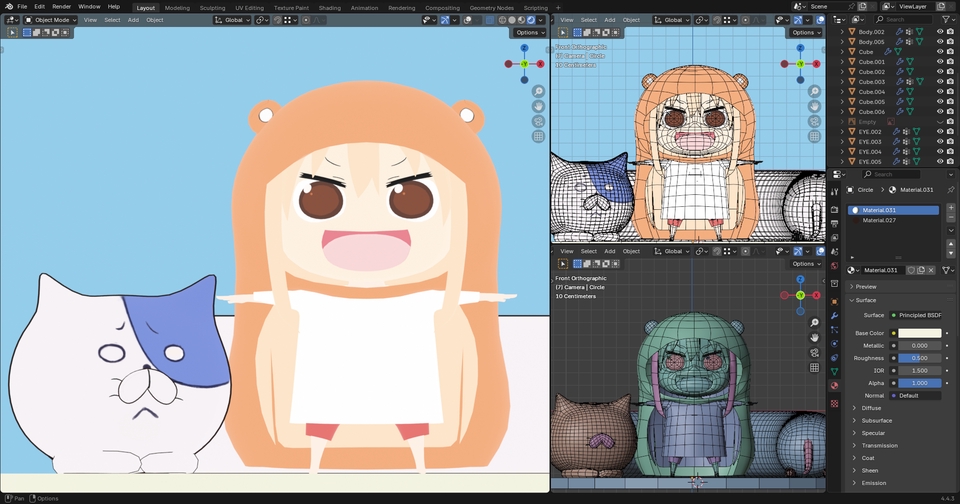Viewport: 960px width, 504px height.
Task: Toggle viewport visibility of Body.002
Action: 939,32
